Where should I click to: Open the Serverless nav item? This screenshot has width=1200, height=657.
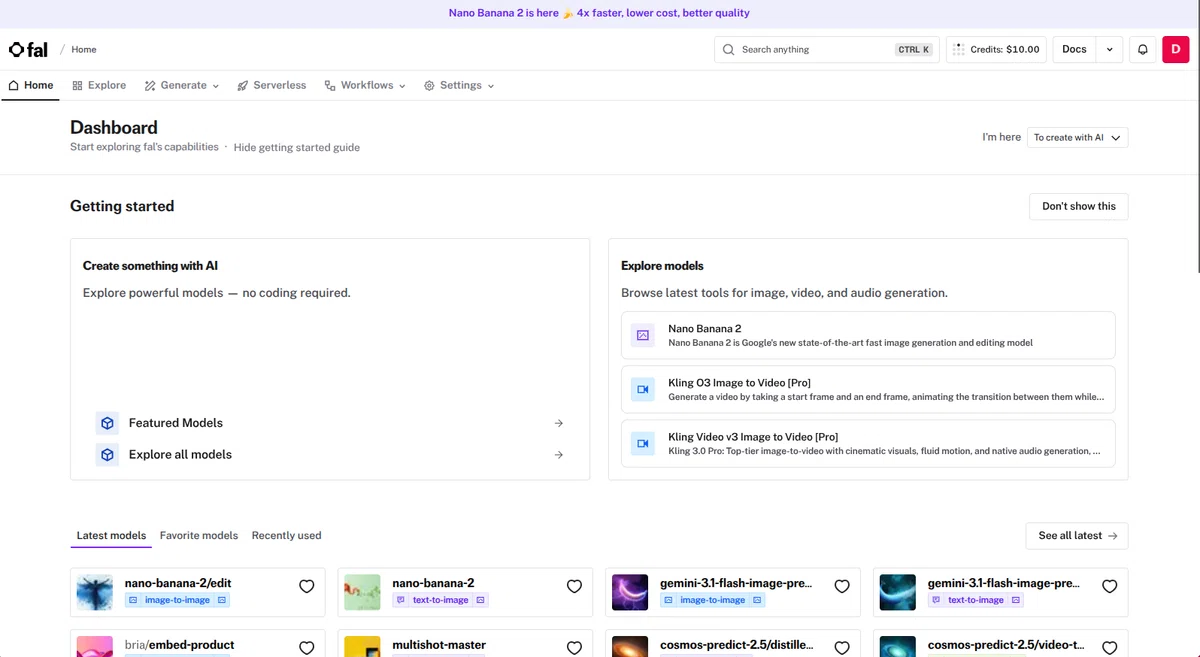click(272, 86)
